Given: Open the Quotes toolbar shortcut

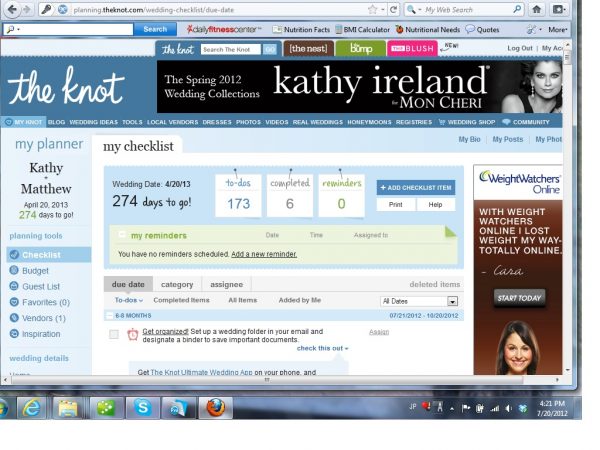Looking at the screenshot, I should (483, 29).
